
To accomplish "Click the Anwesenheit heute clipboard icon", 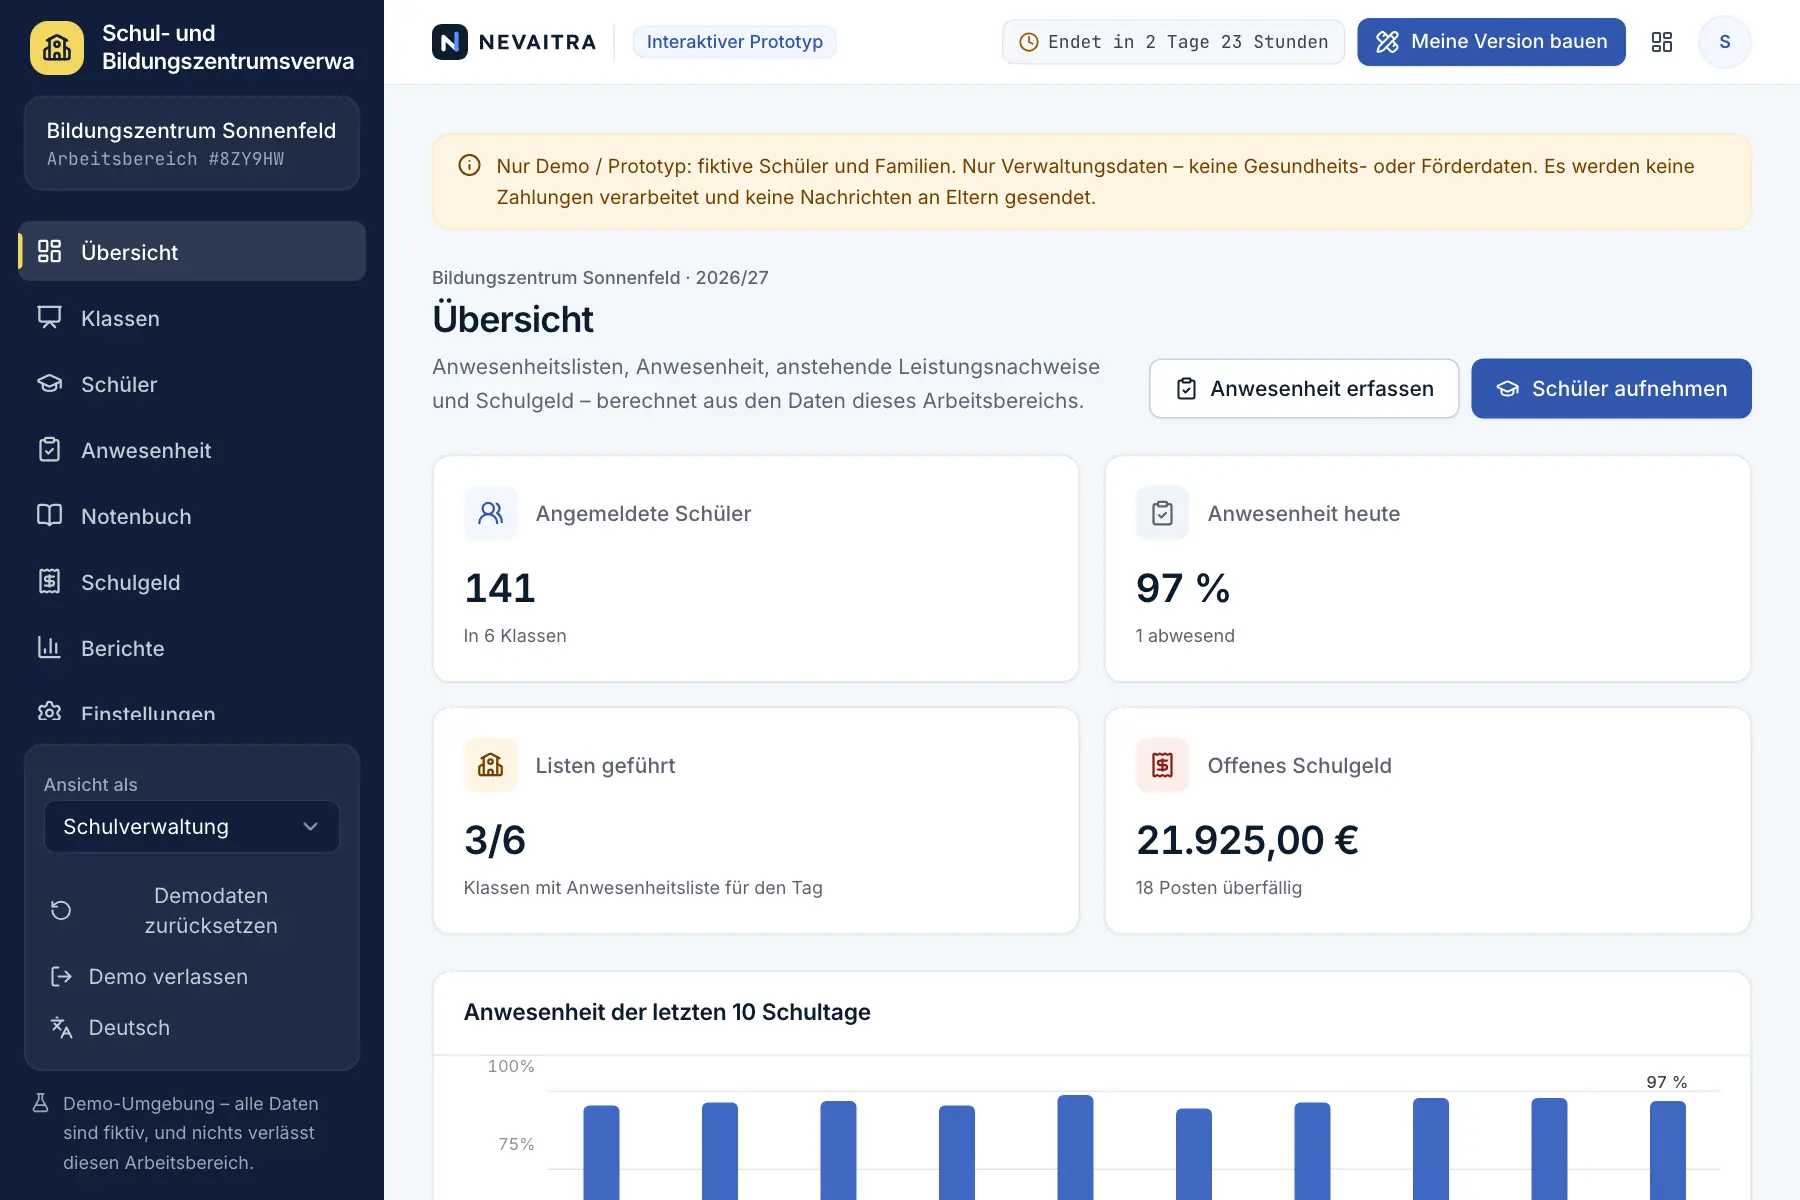I will [x=1162, y=513].
